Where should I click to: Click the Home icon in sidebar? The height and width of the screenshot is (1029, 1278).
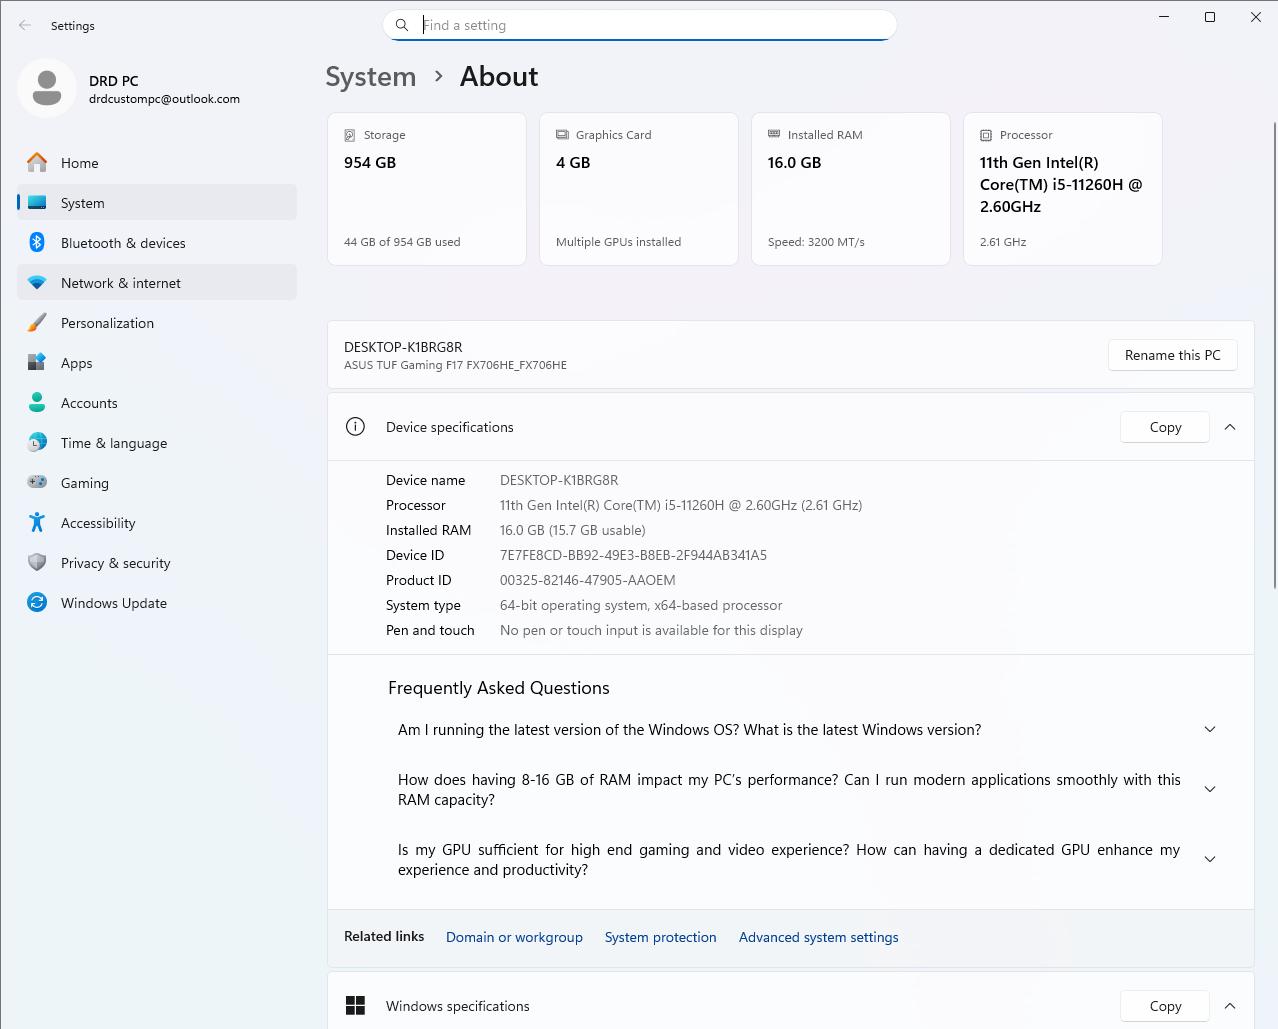click(37, 163)
